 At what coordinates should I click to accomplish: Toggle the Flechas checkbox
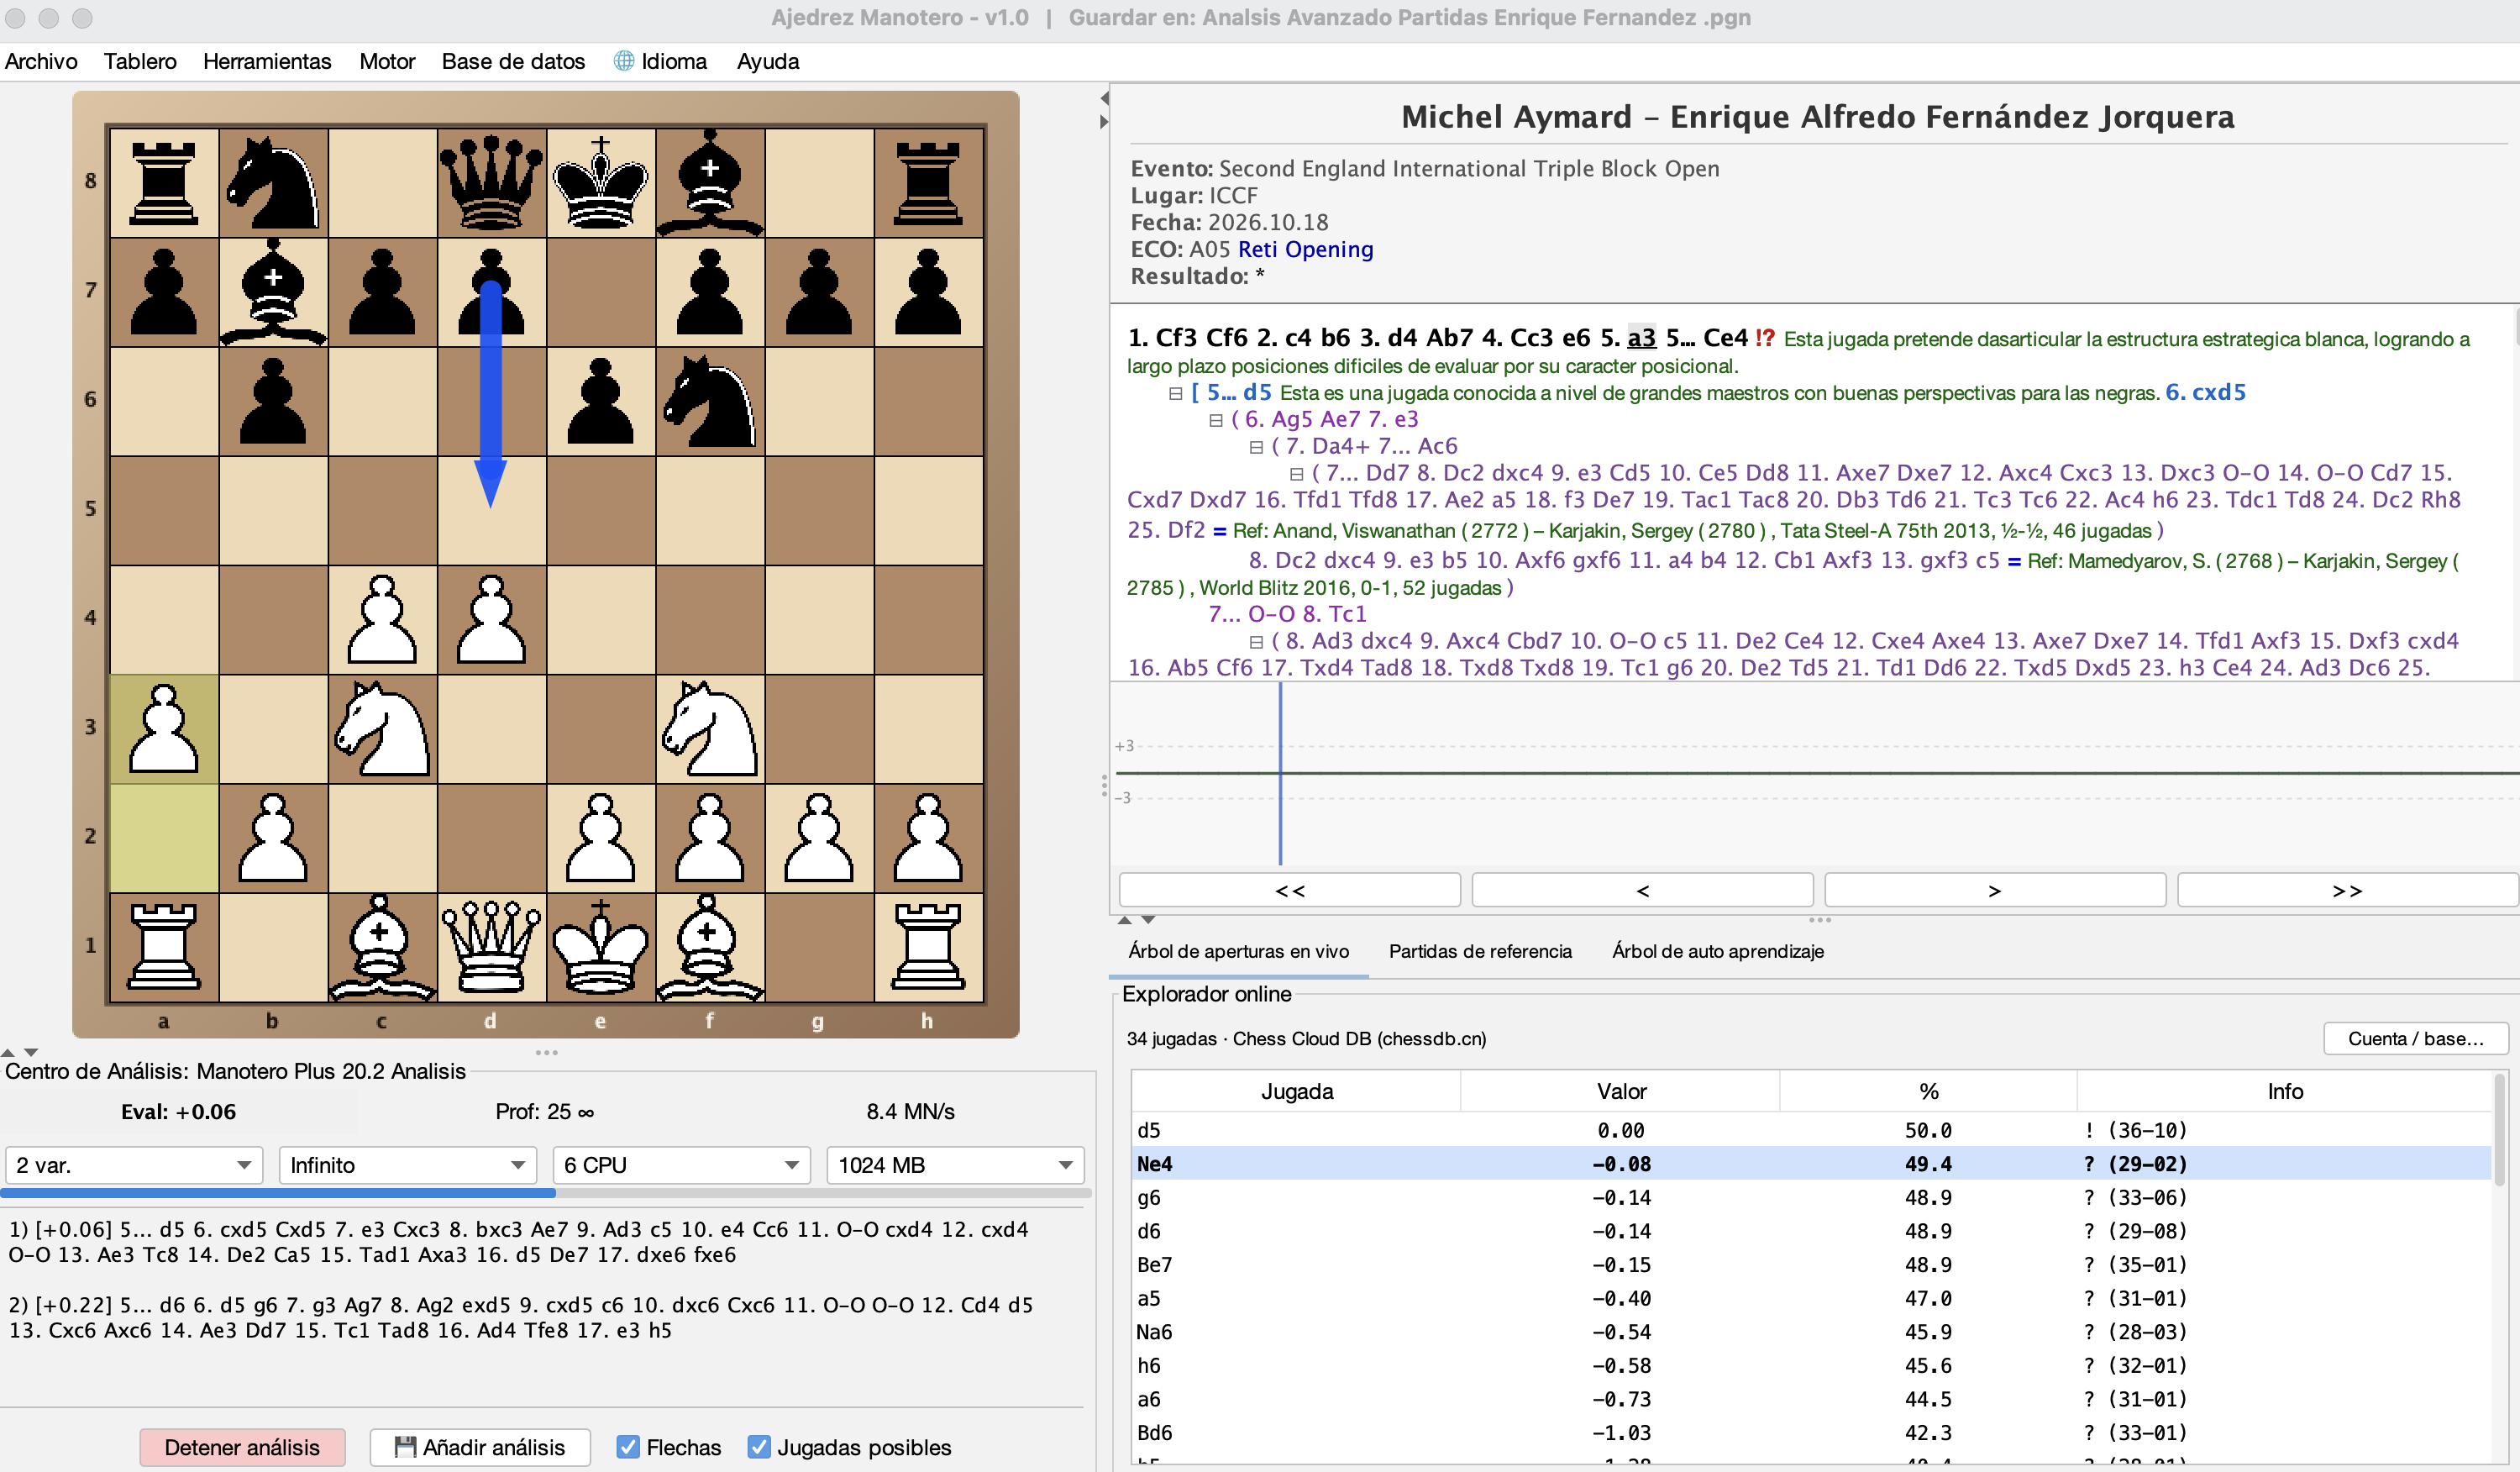[628, 1447]
